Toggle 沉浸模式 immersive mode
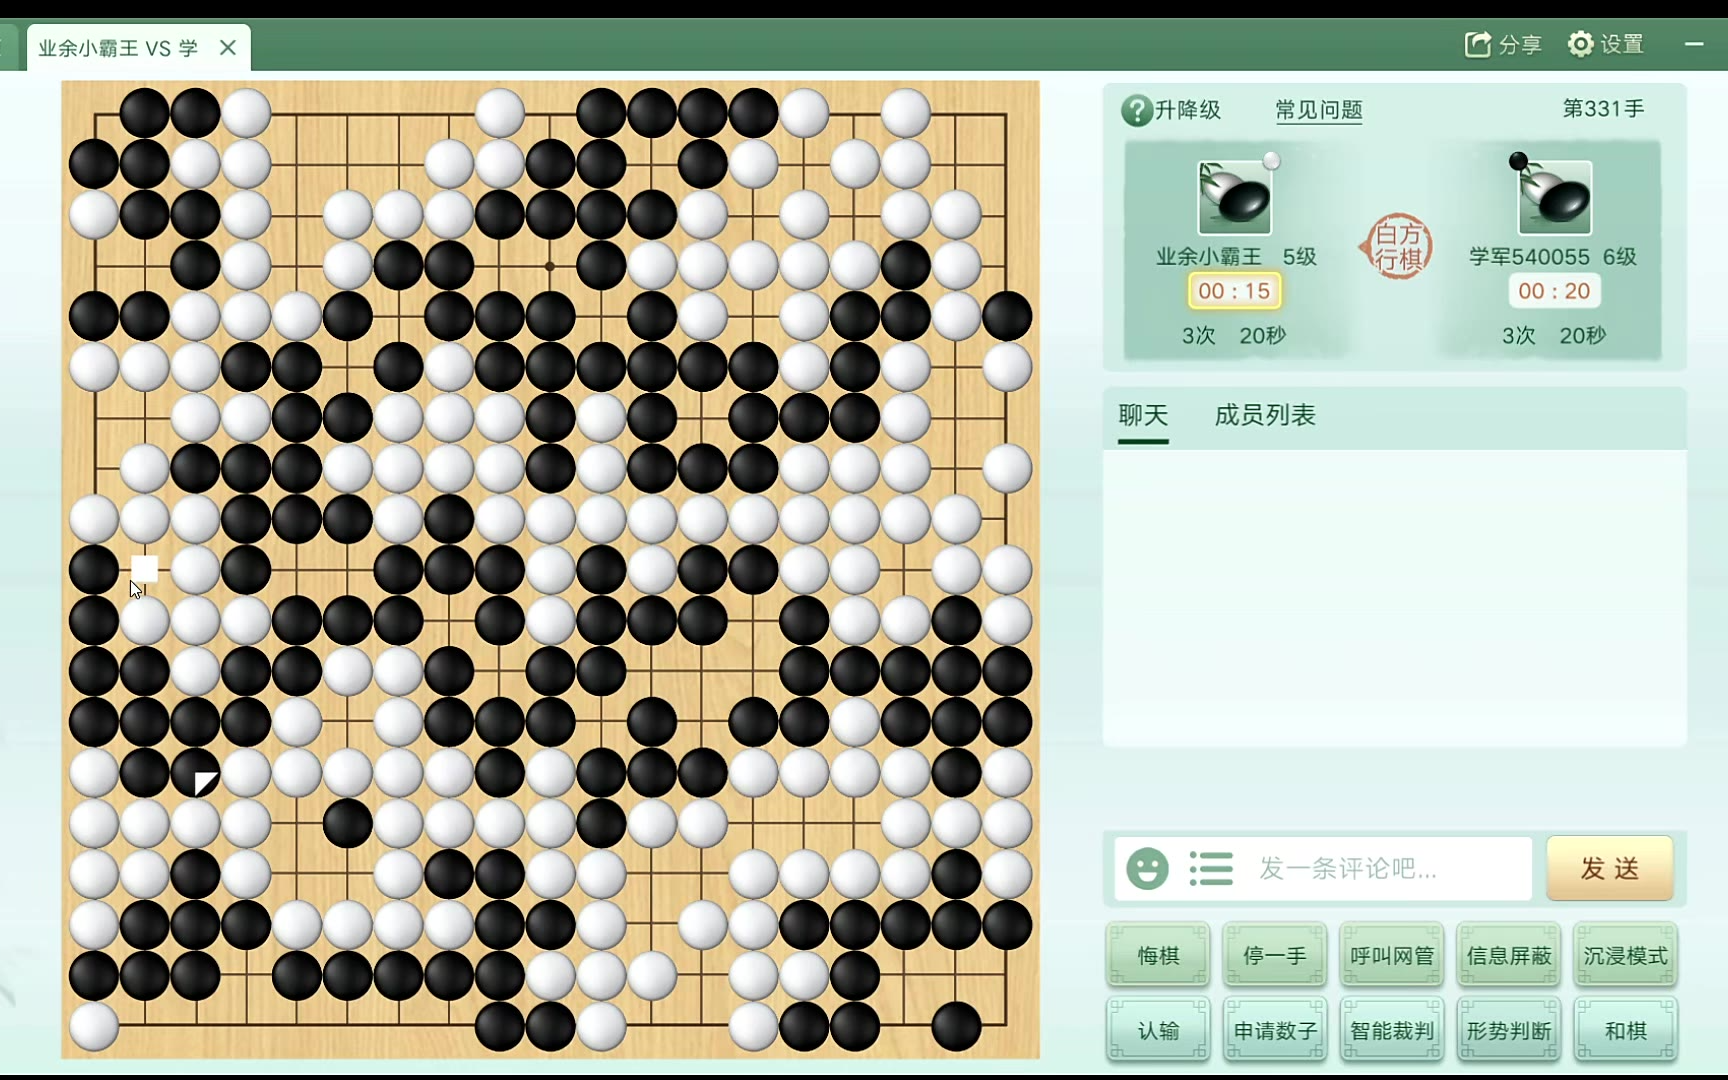1728x1080 pixels. point(1626,955)
